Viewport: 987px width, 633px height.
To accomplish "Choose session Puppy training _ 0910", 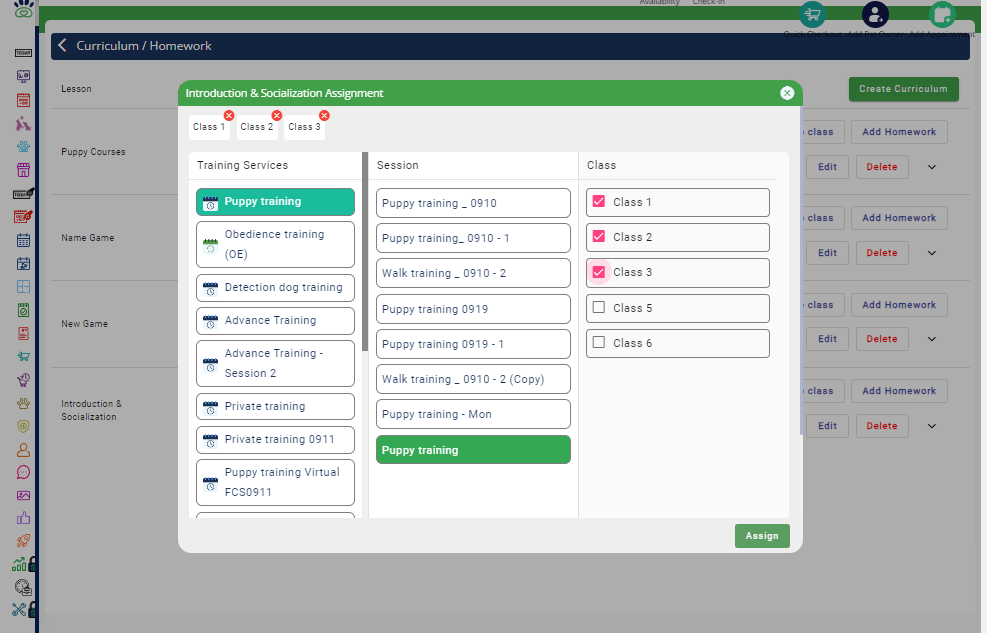I will click(x=473, y=203).
